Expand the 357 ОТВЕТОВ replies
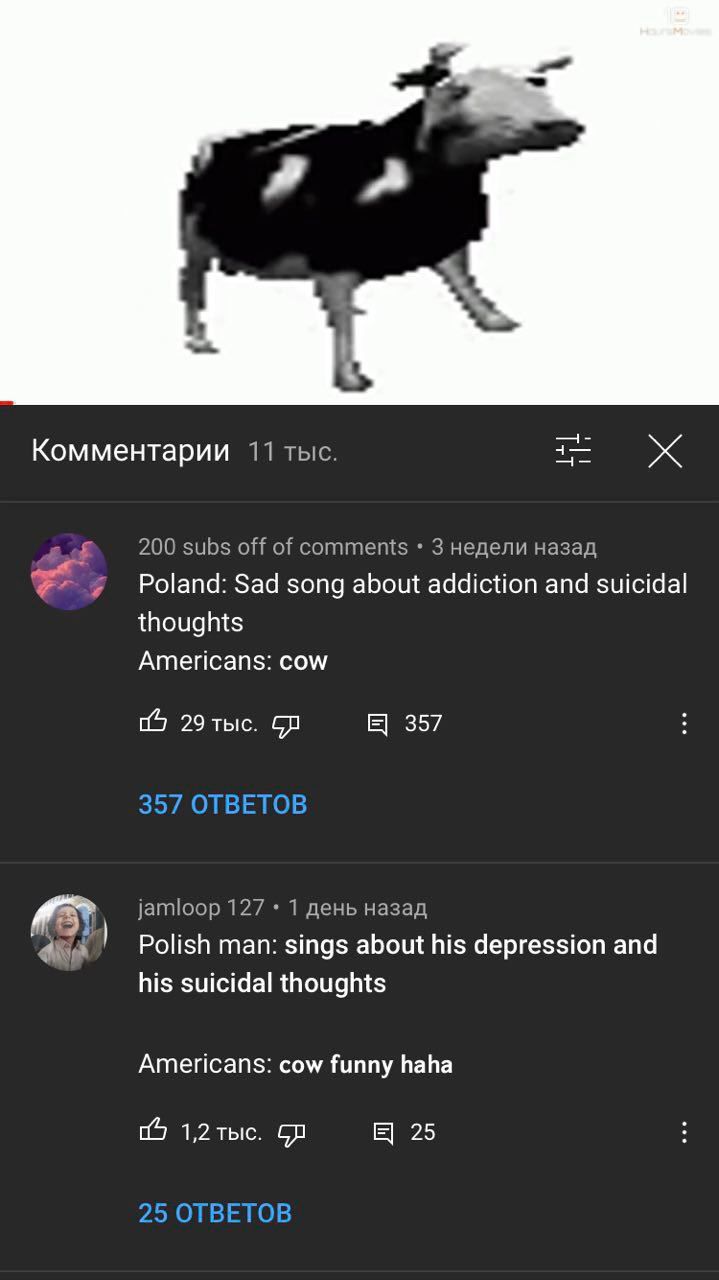Image resolution: width=719 pixels, height=1280 pixels. point(222,805)
